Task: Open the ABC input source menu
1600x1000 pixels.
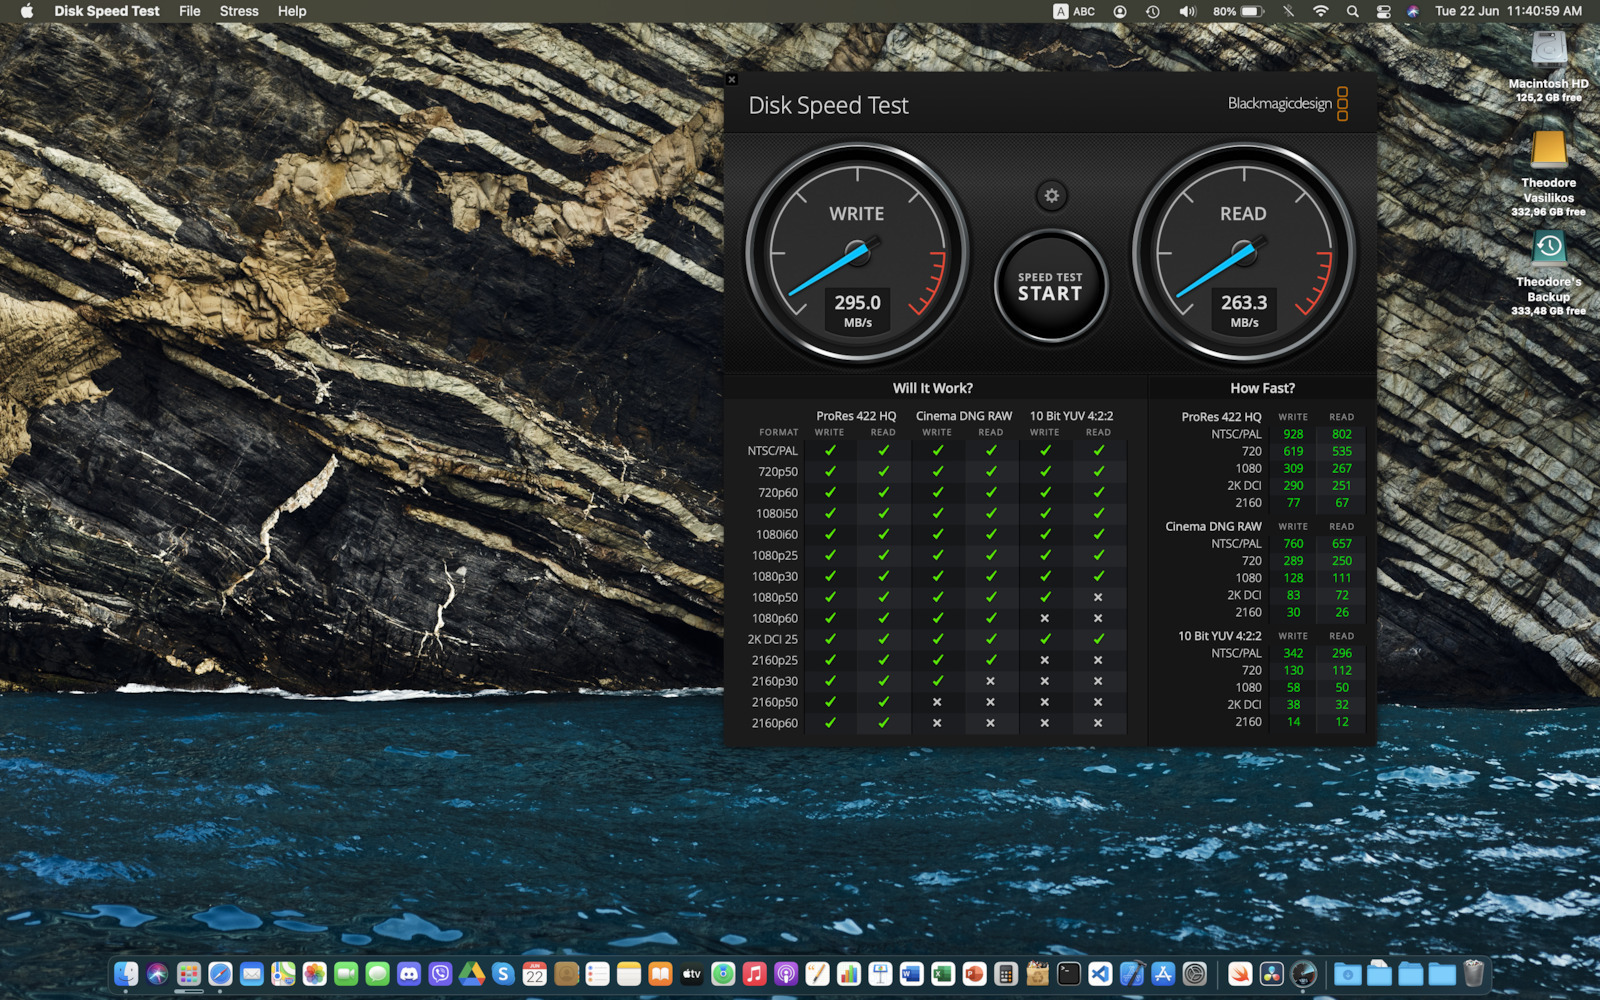Action: tap(1074, 11)
